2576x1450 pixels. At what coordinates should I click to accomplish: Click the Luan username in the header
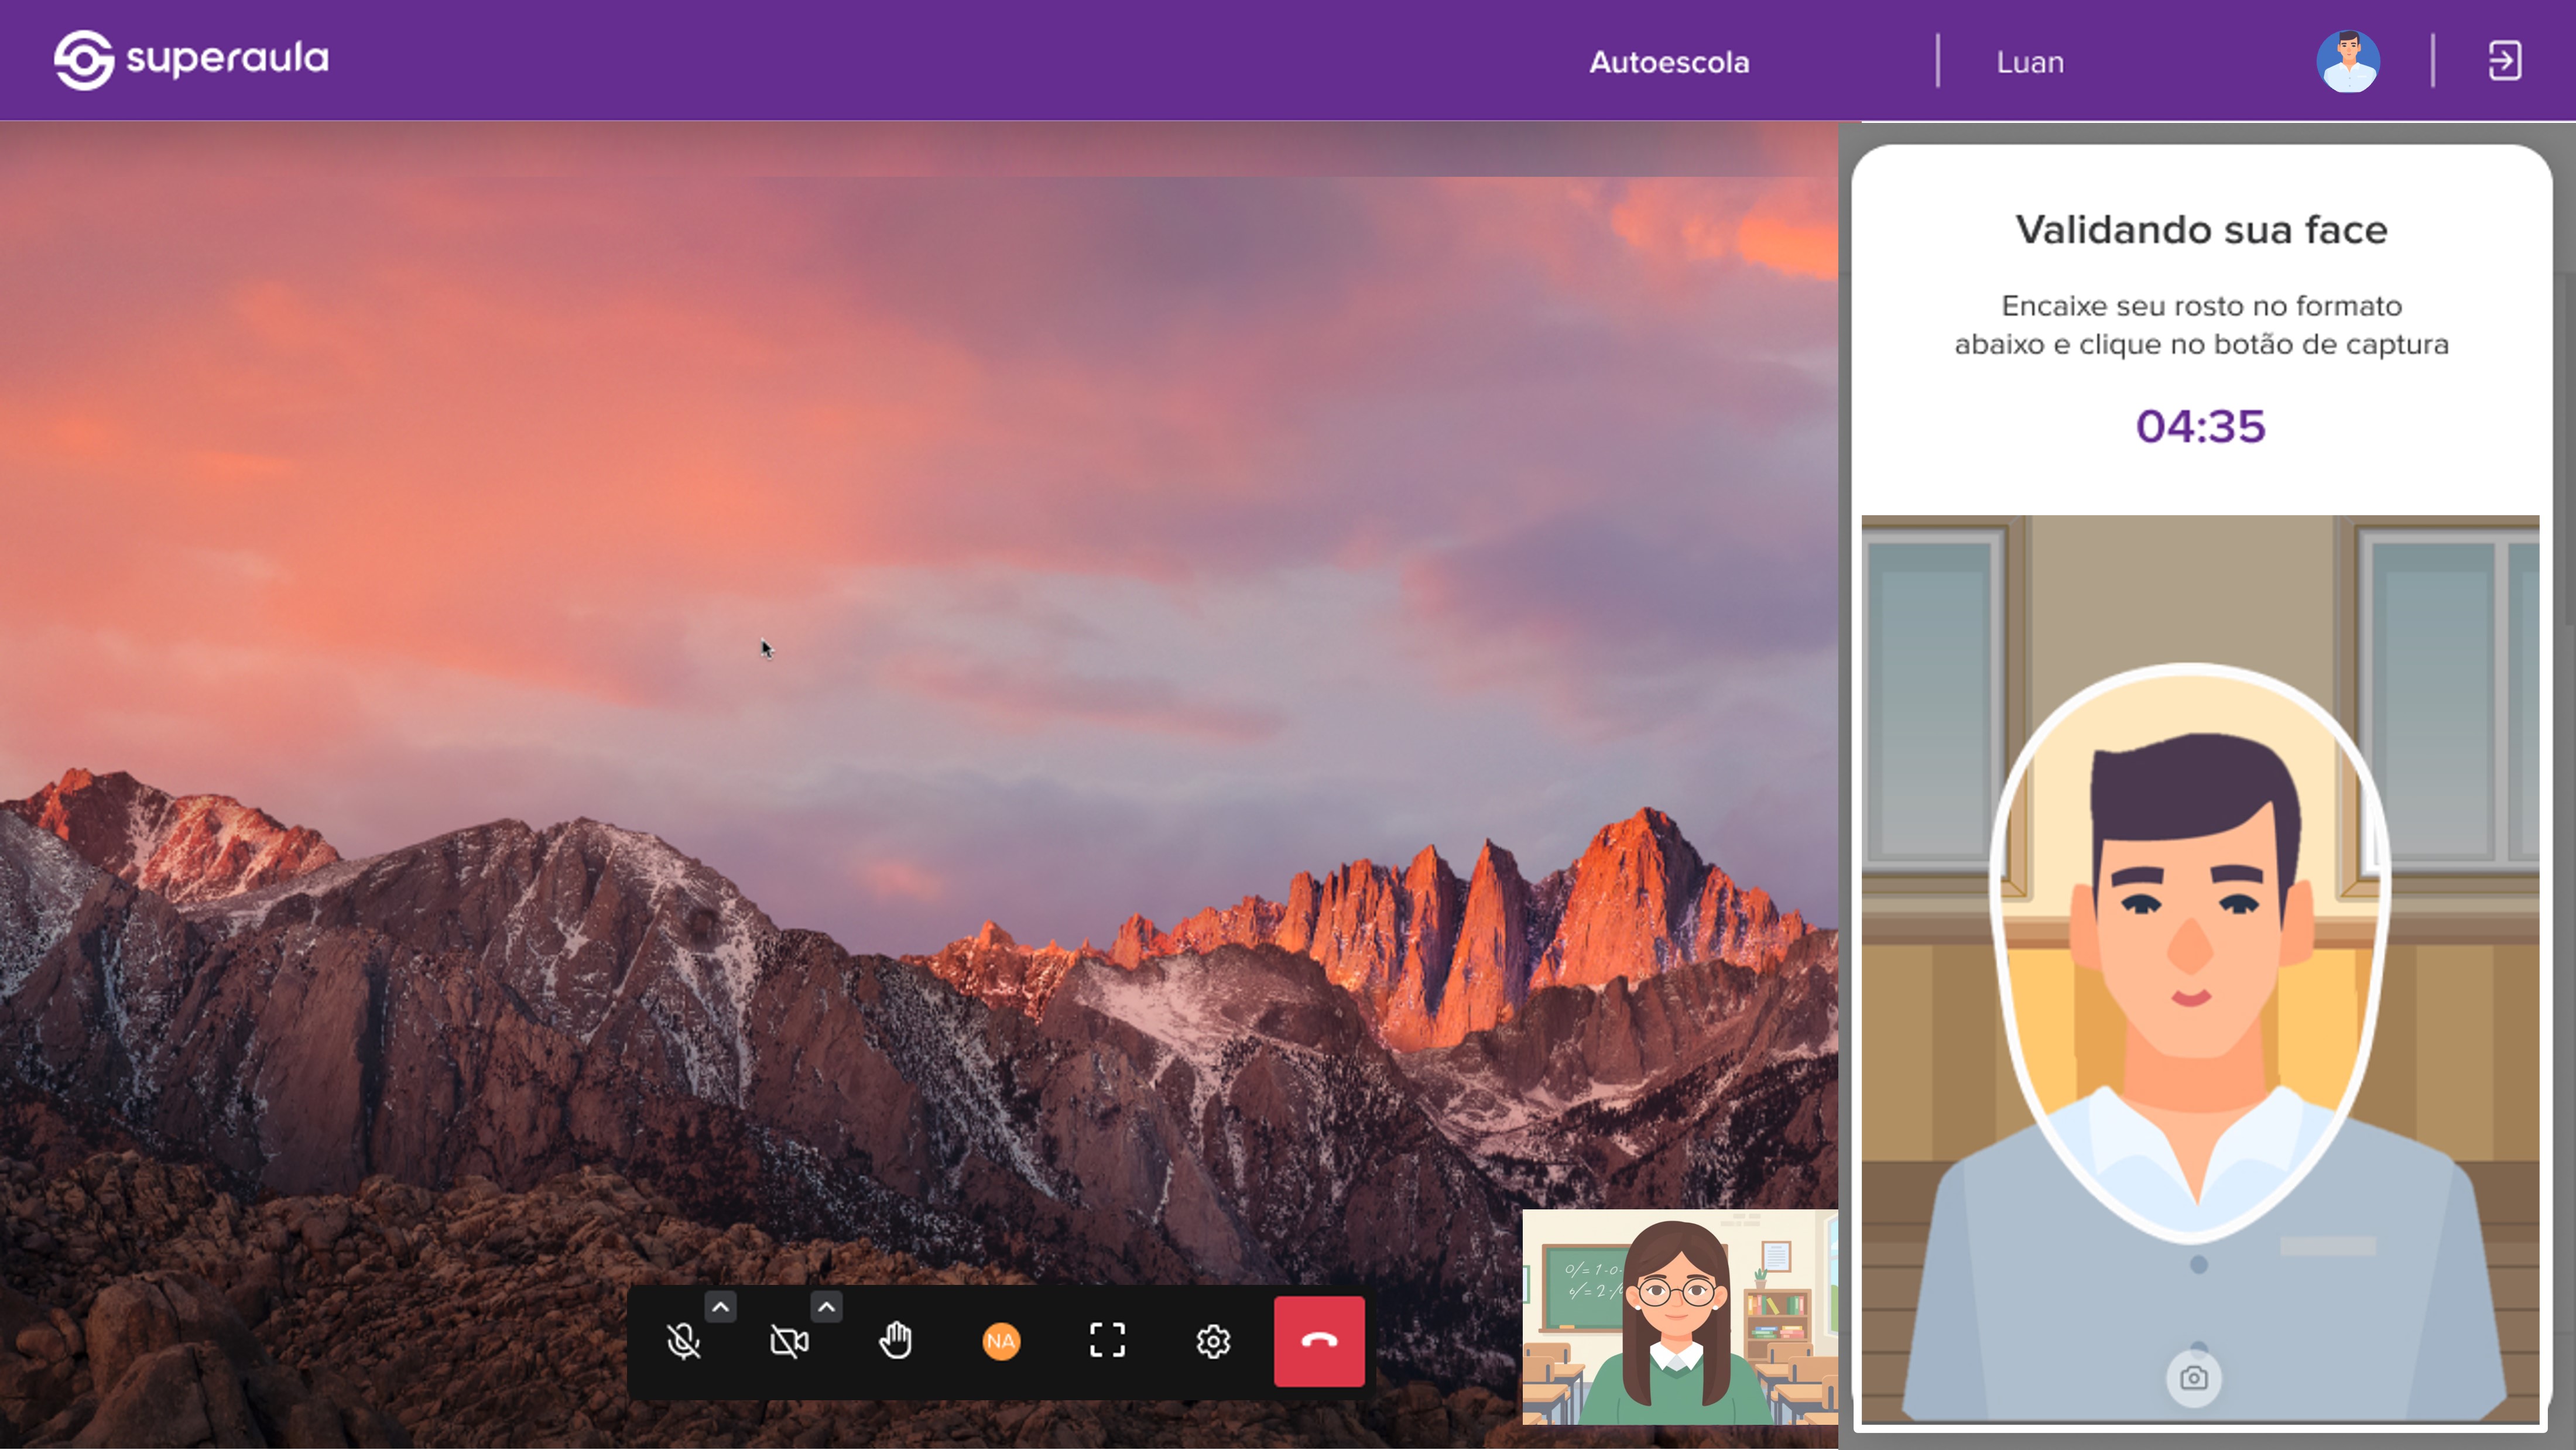(x=2030, y=62)
